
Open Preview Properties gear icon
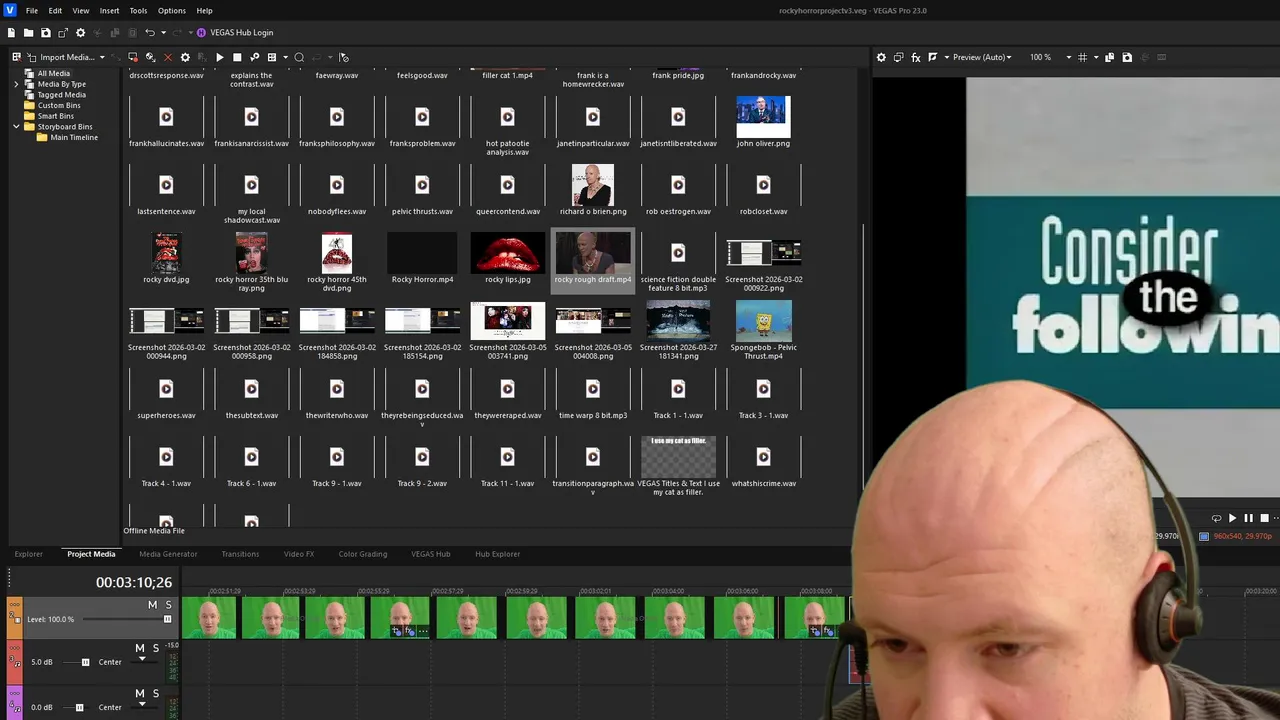881,57
